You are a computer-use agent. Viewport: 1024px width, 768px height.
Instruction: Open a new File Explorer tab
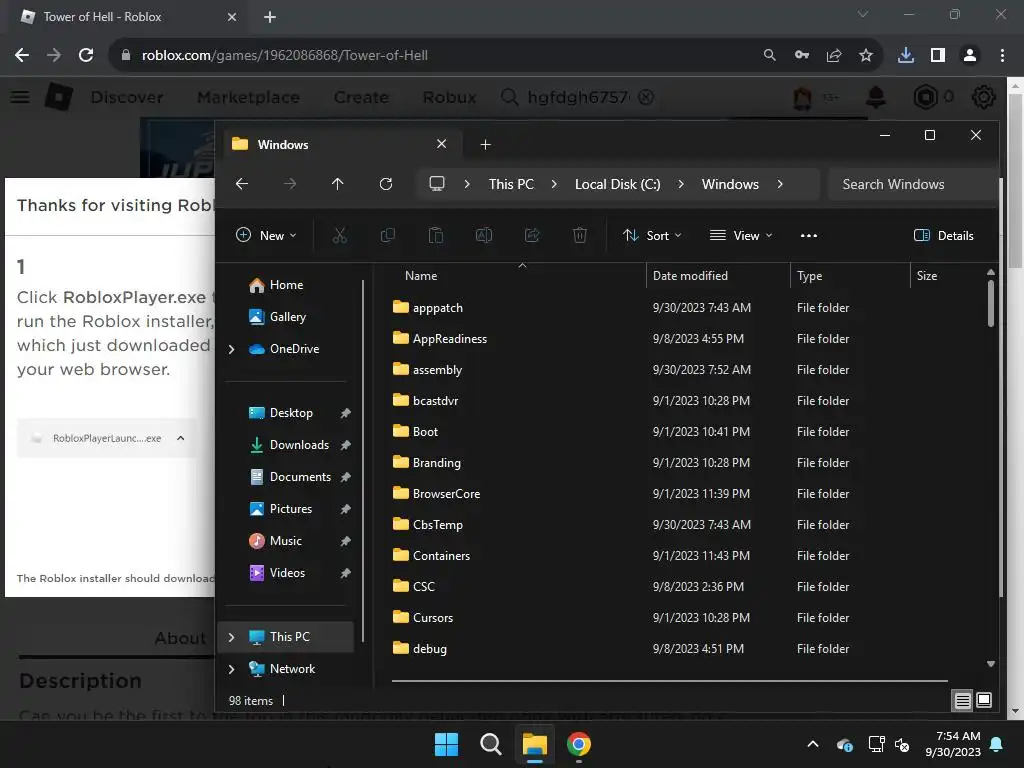click(x=485, y=144)
